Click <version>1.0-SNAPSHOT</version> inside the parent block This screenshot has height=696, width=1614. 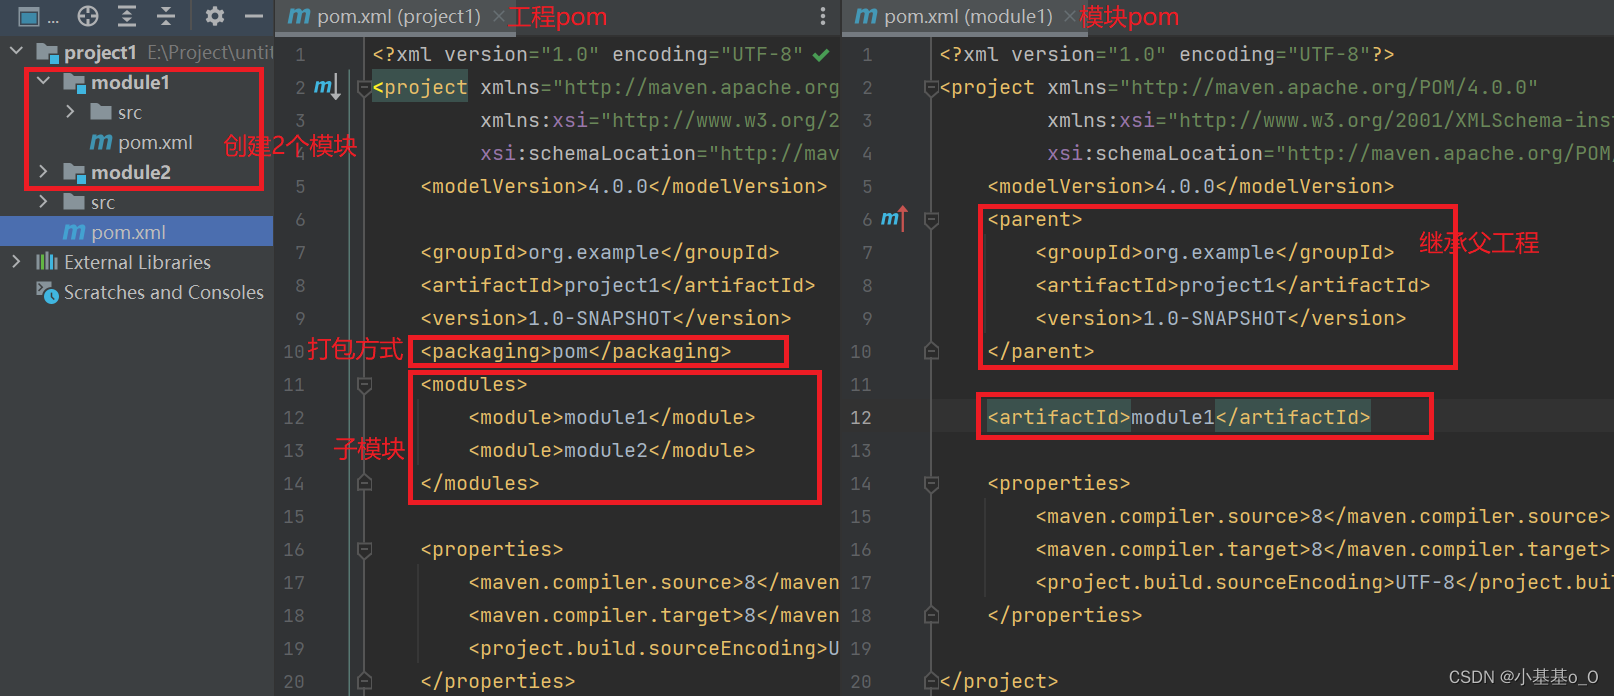[1221, 319]
